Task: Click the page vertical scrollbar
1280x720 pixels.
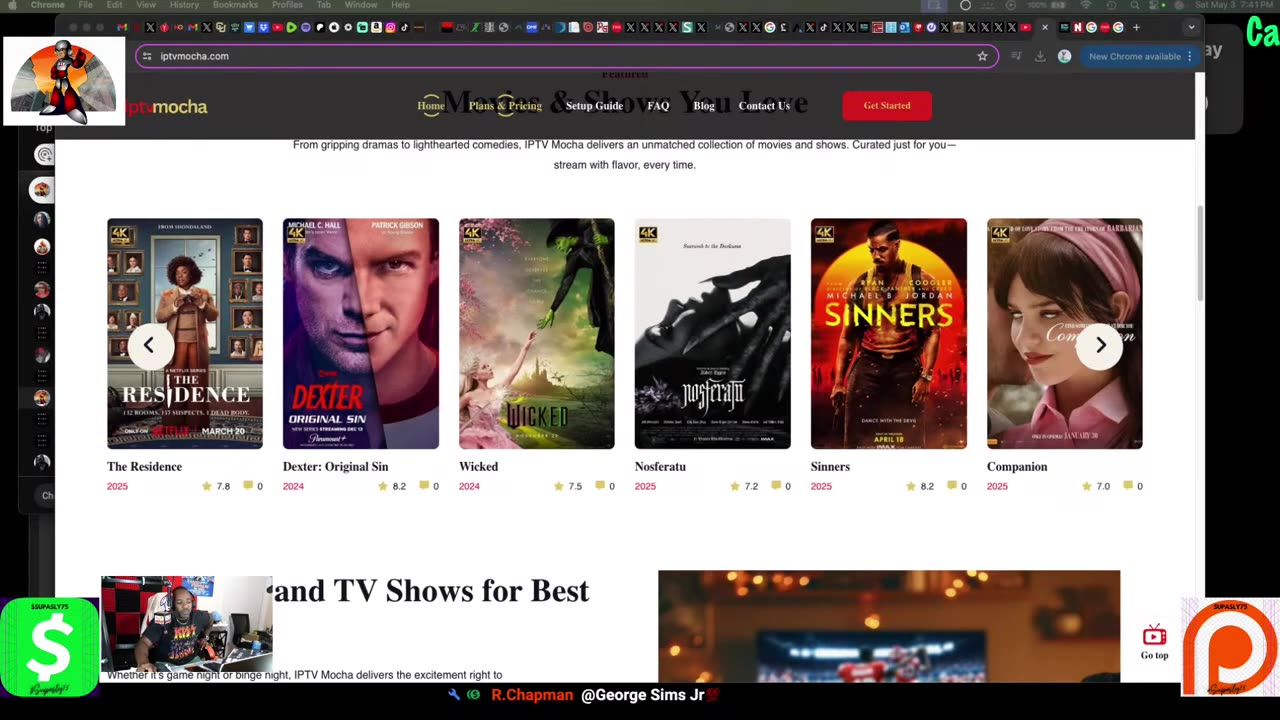Action: (1200, 255)
